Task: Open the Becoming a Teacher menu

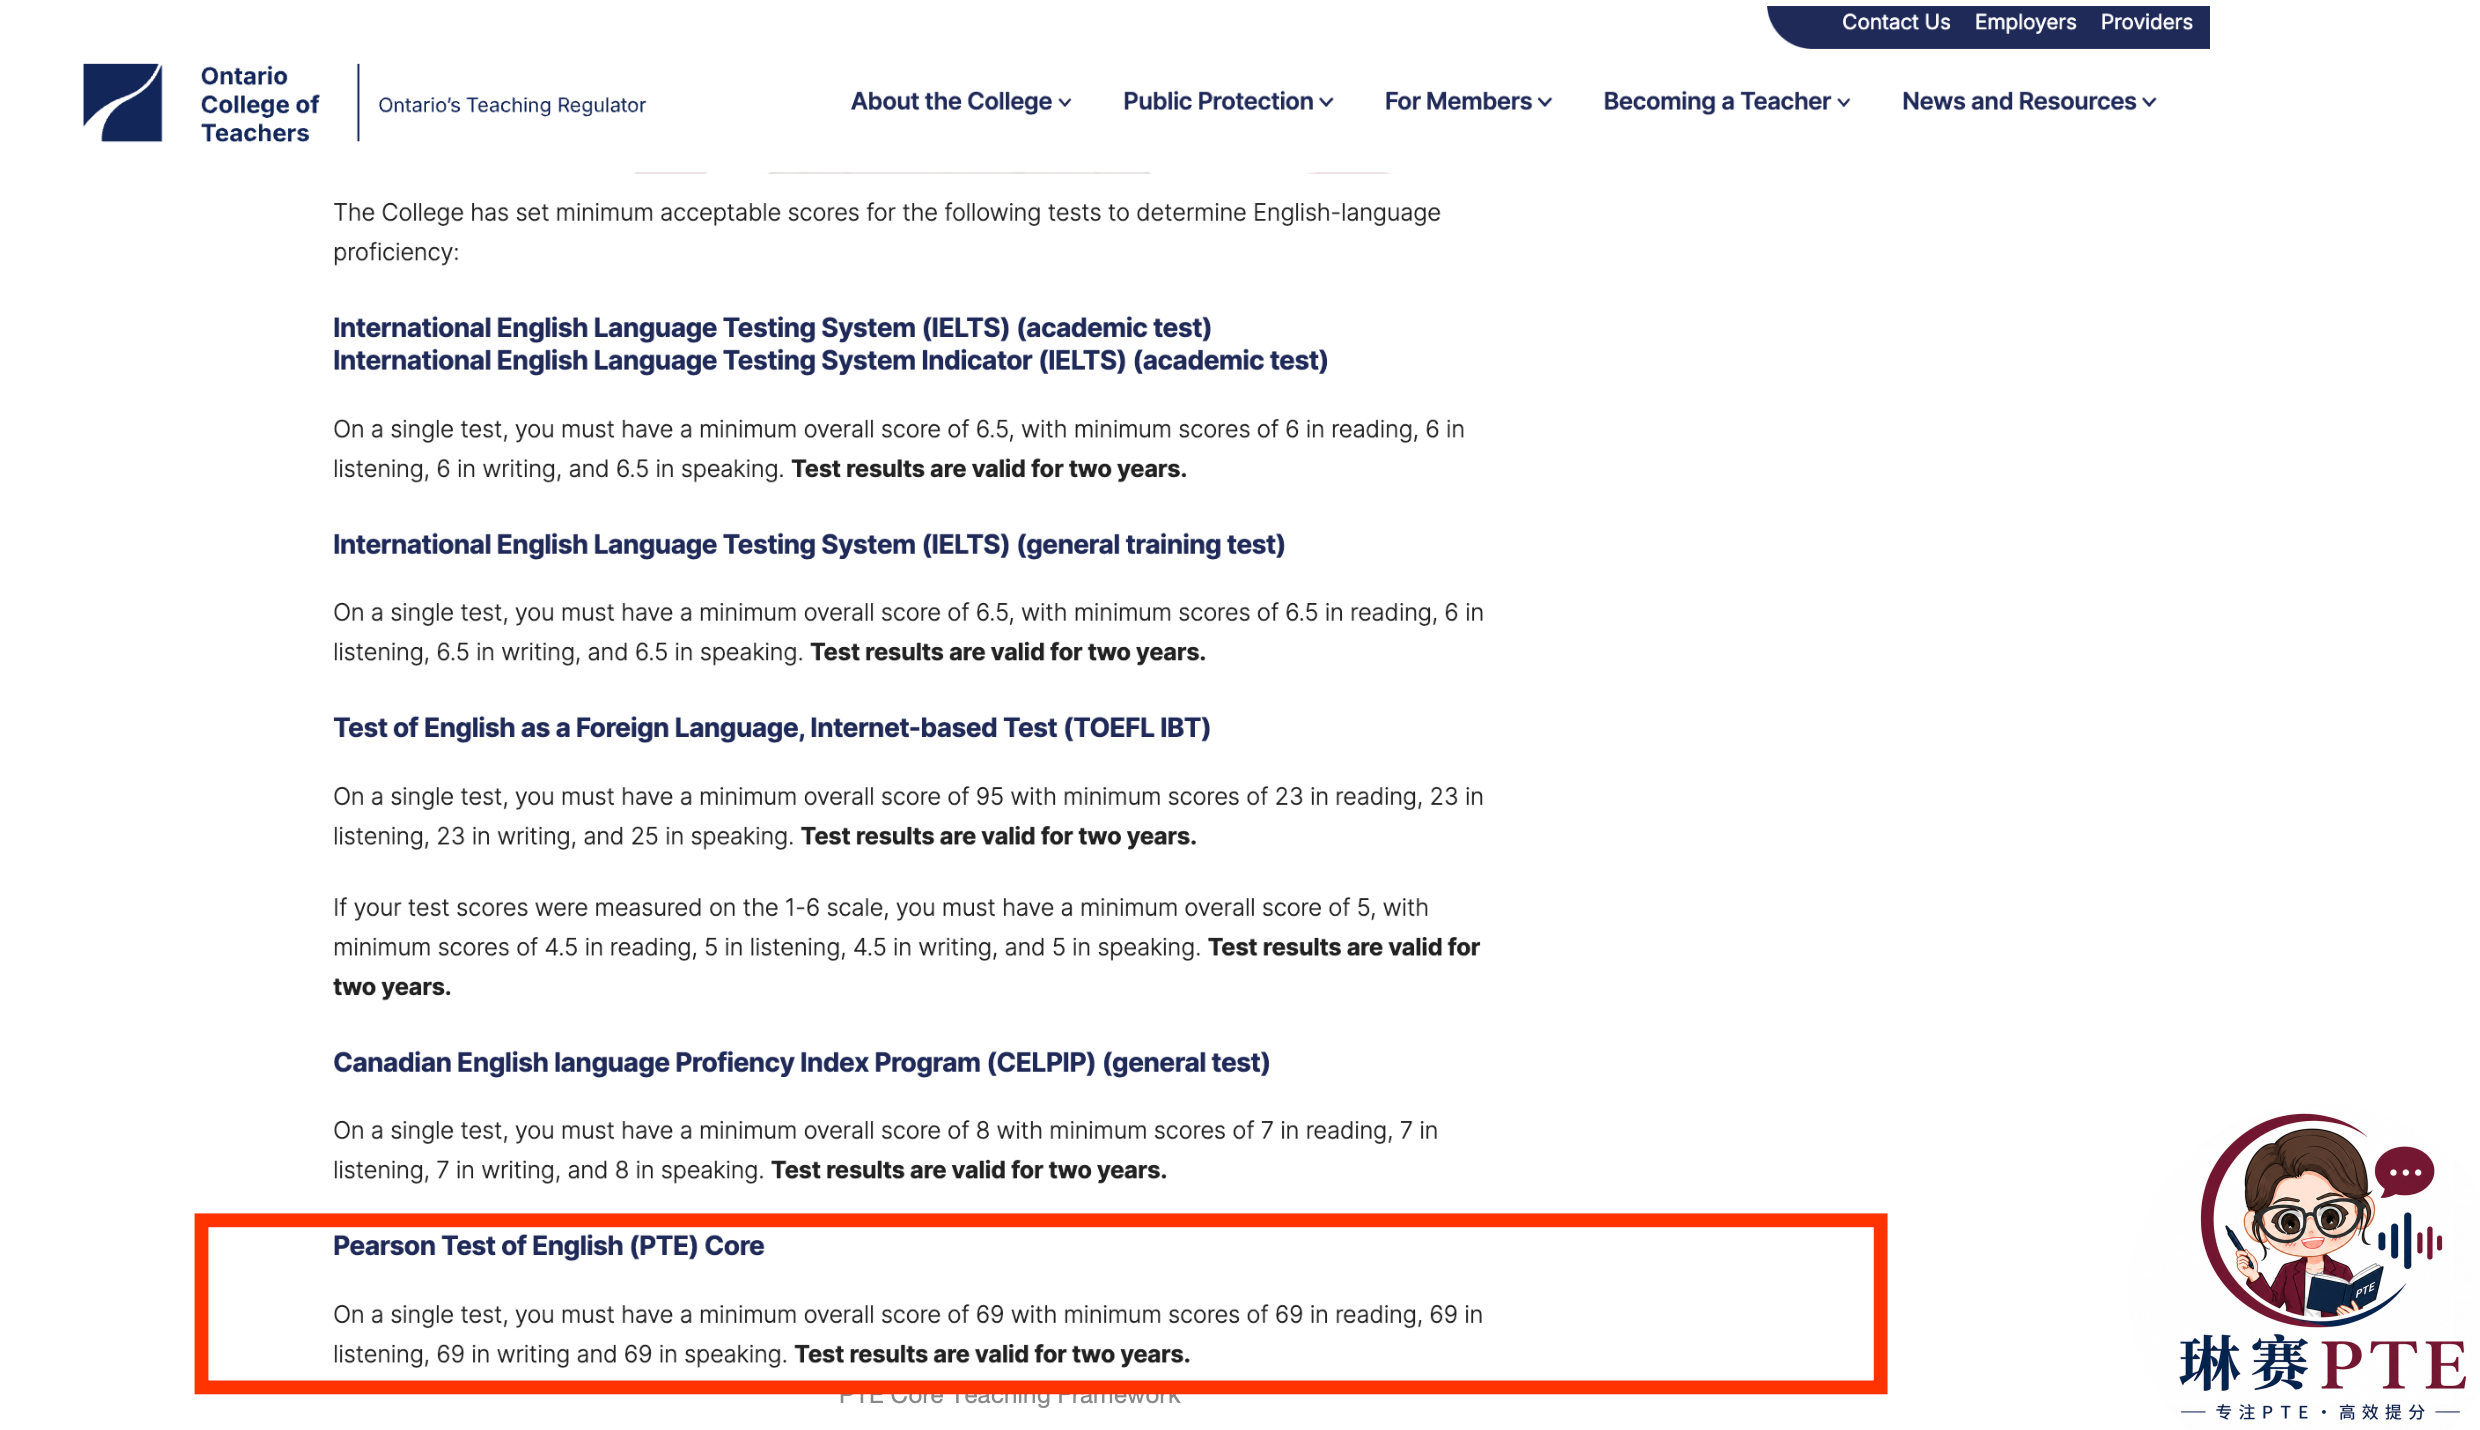Action: [1726, 101]
